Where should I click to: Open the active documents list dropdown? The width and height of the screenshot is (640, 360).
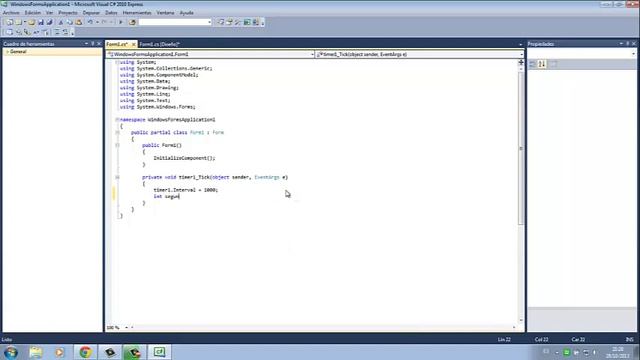click(x=520, y=44)
